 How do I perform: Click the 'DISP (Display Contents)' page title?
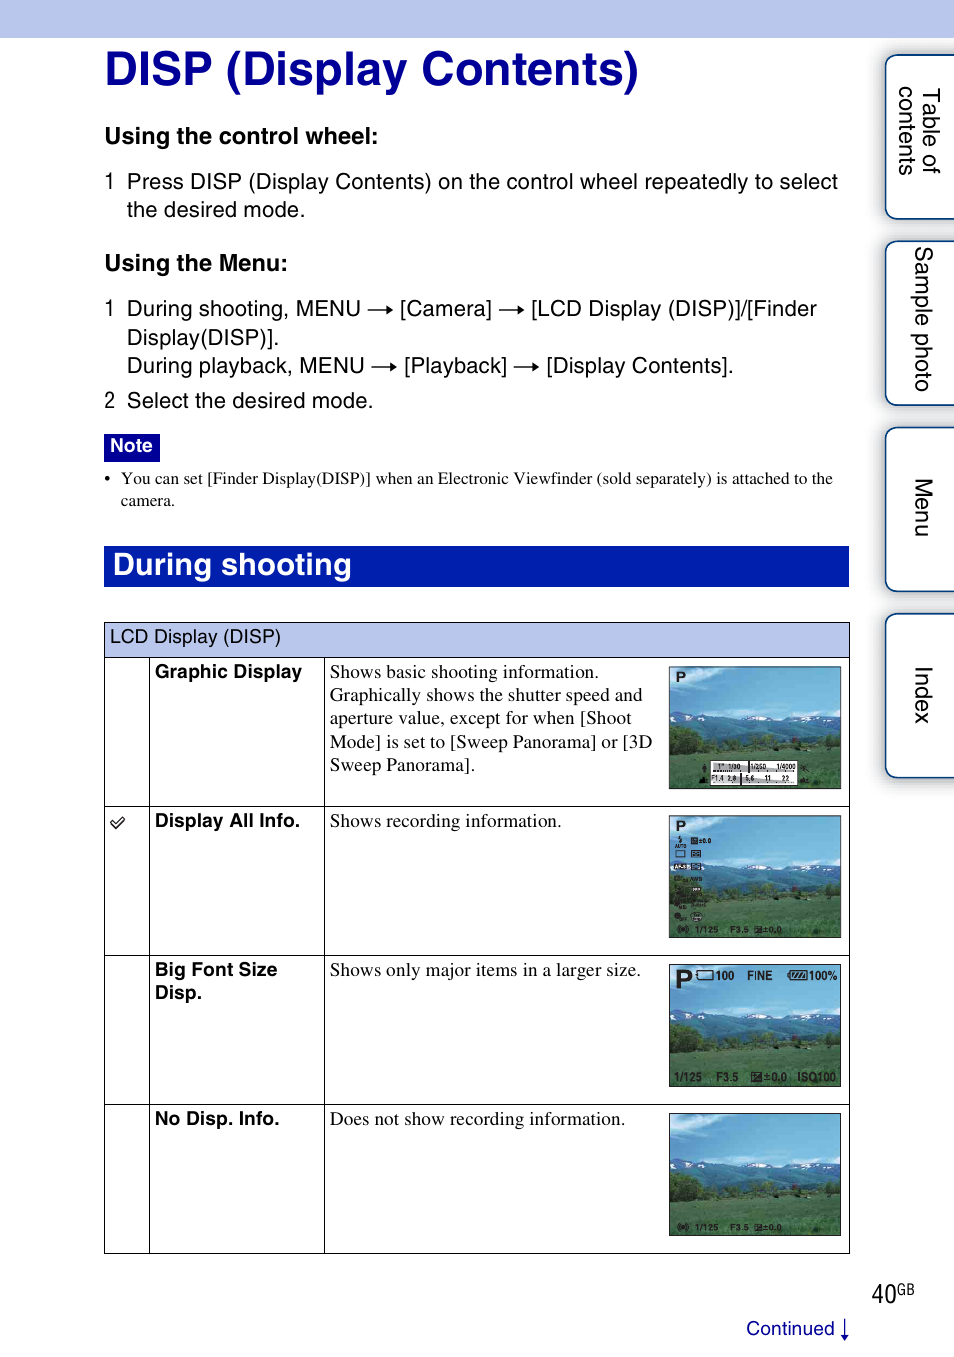(371, 70)
